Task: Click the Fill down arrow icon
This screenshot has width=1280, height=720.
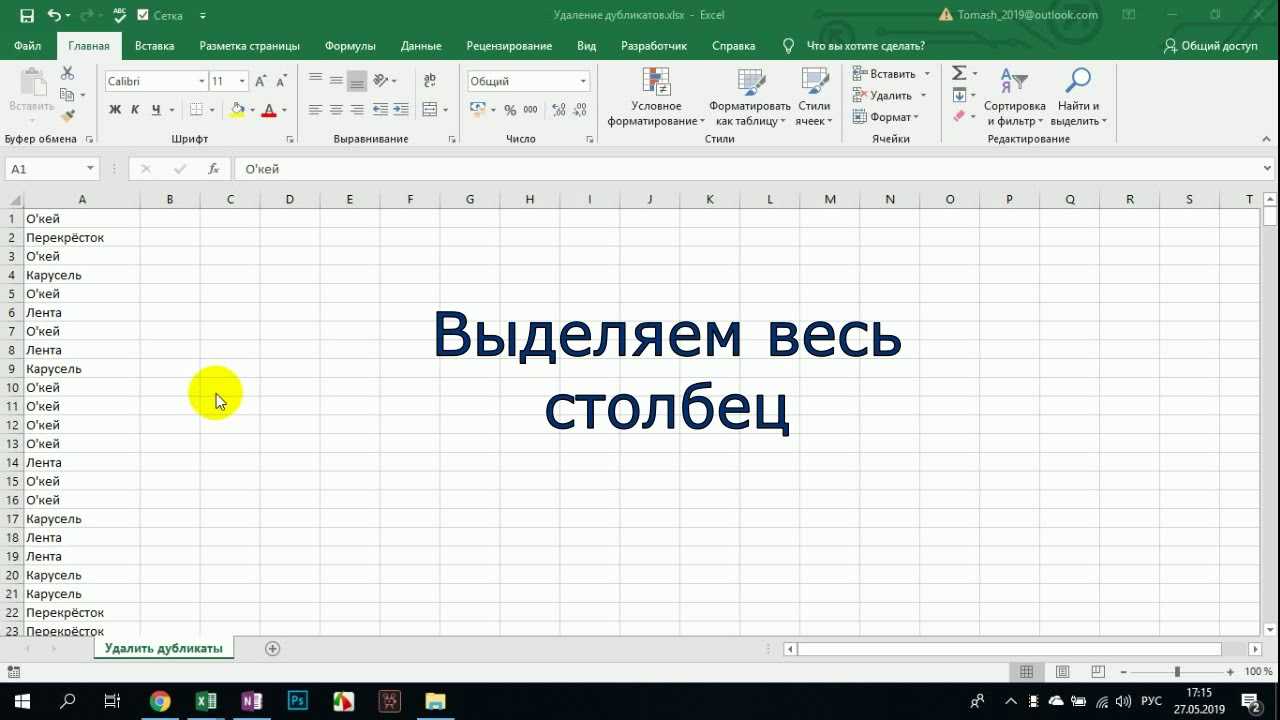Action: point(959,95)
